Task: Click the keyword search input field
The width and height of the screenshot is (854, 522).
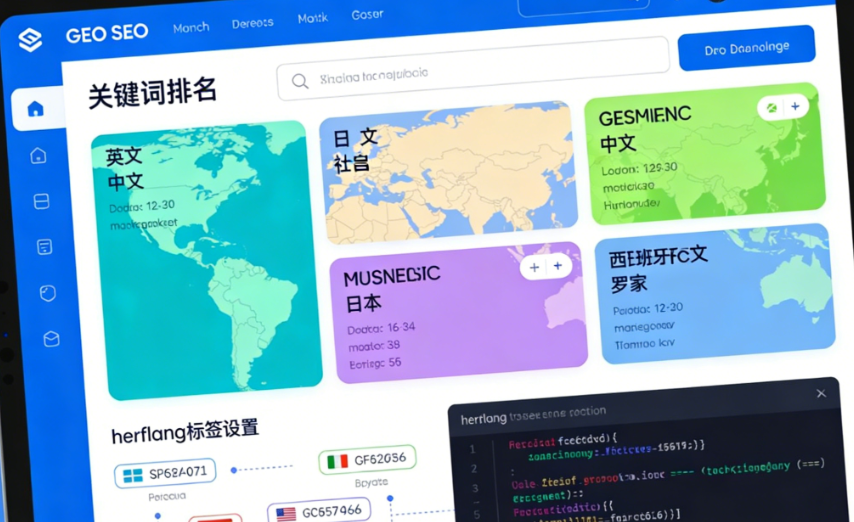Action: [x=473, y=69]
